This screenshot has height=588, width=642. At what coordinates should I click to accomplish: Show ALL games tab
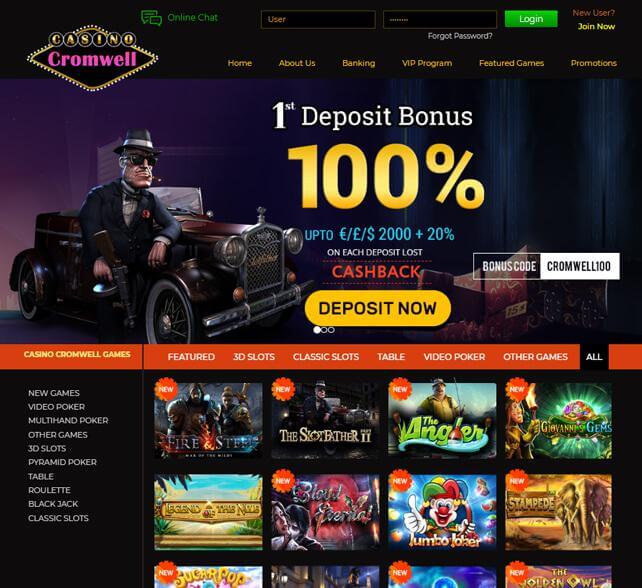pyautogui.click(x=594, y=357)
